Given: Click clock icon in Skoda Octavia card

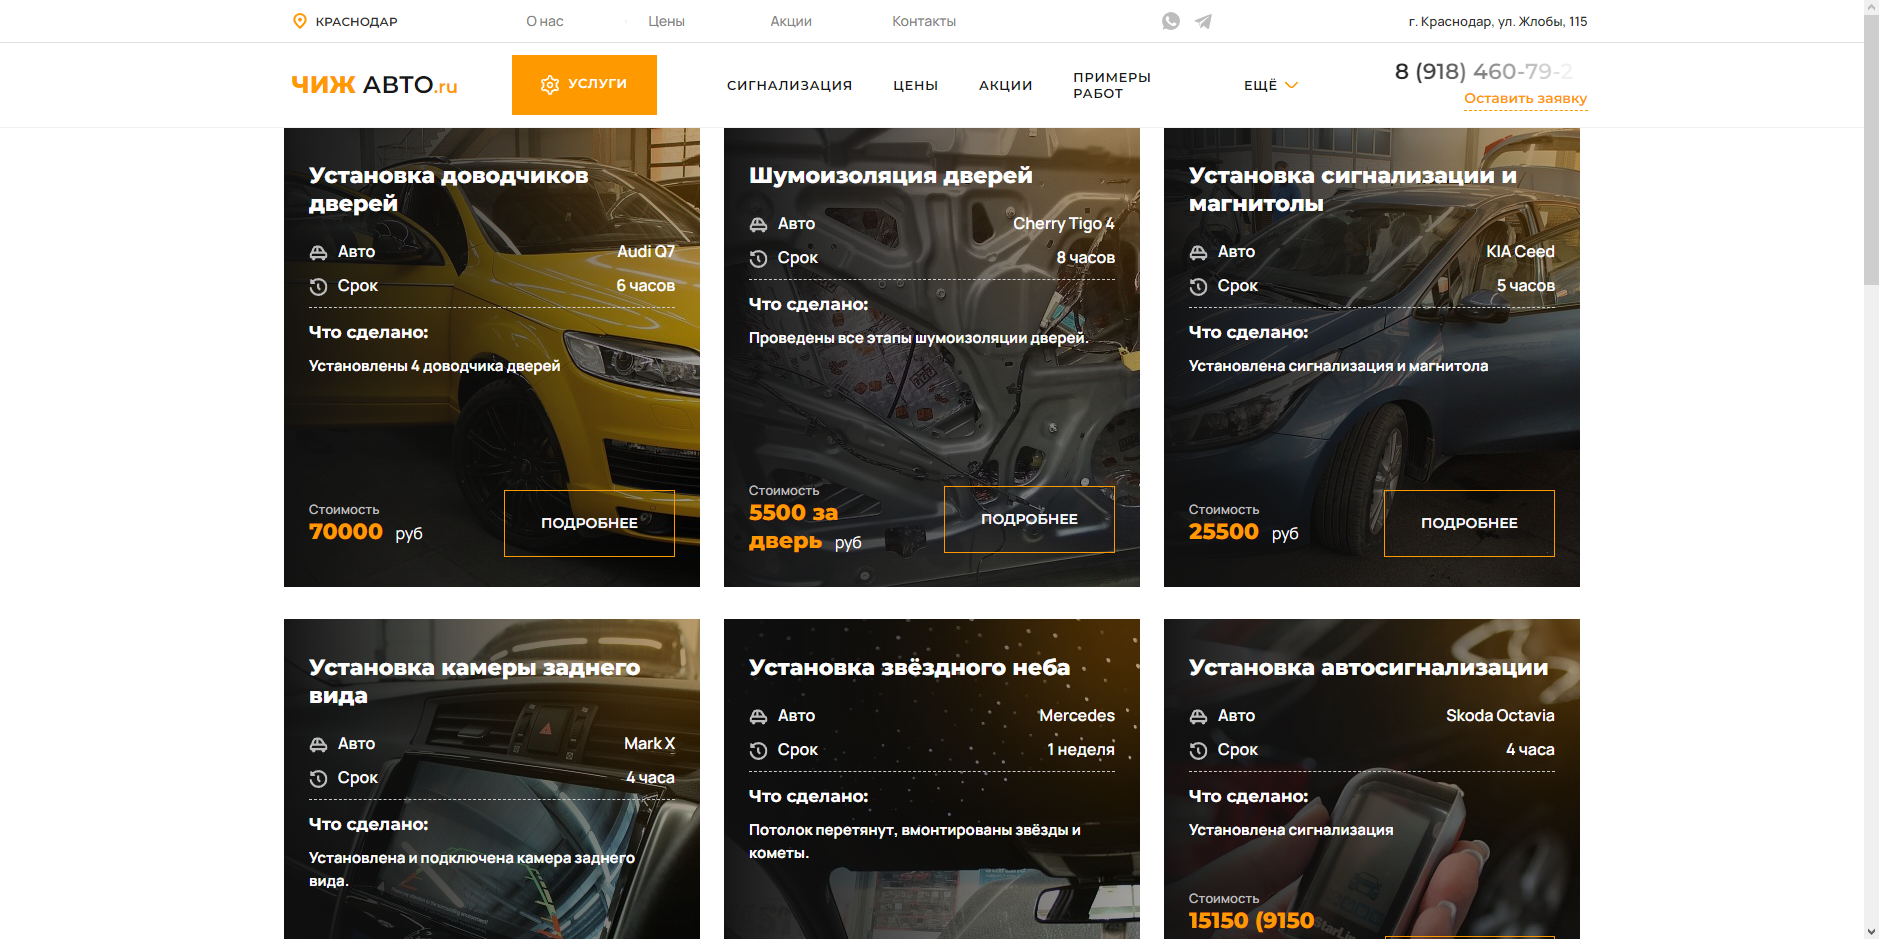Looking at the screenshot, I should click(x=1198, y=750).
